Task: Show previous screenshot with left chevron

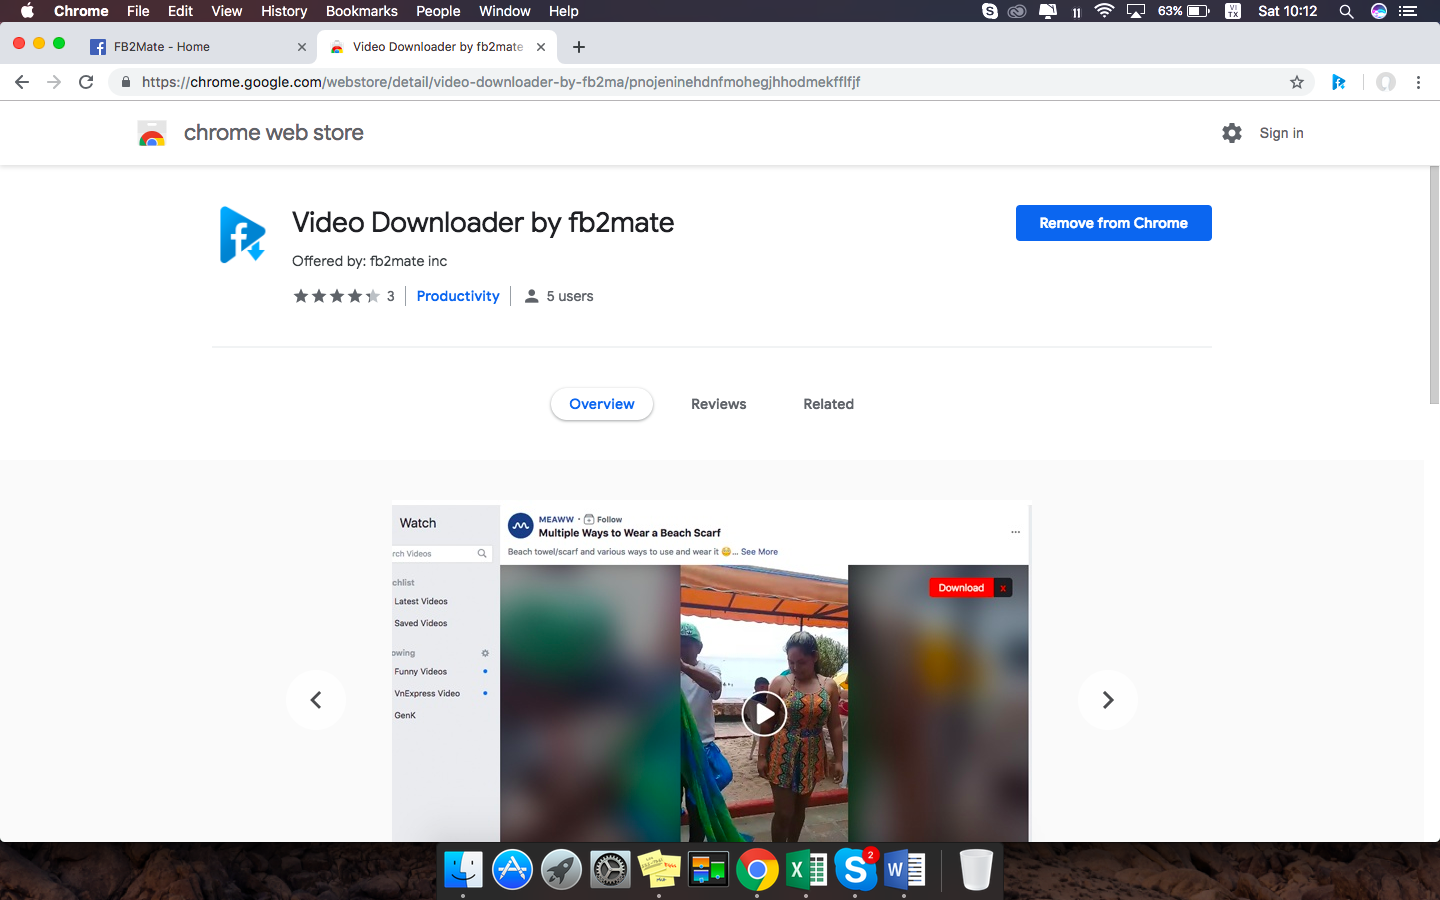Action: click(316, 700)
